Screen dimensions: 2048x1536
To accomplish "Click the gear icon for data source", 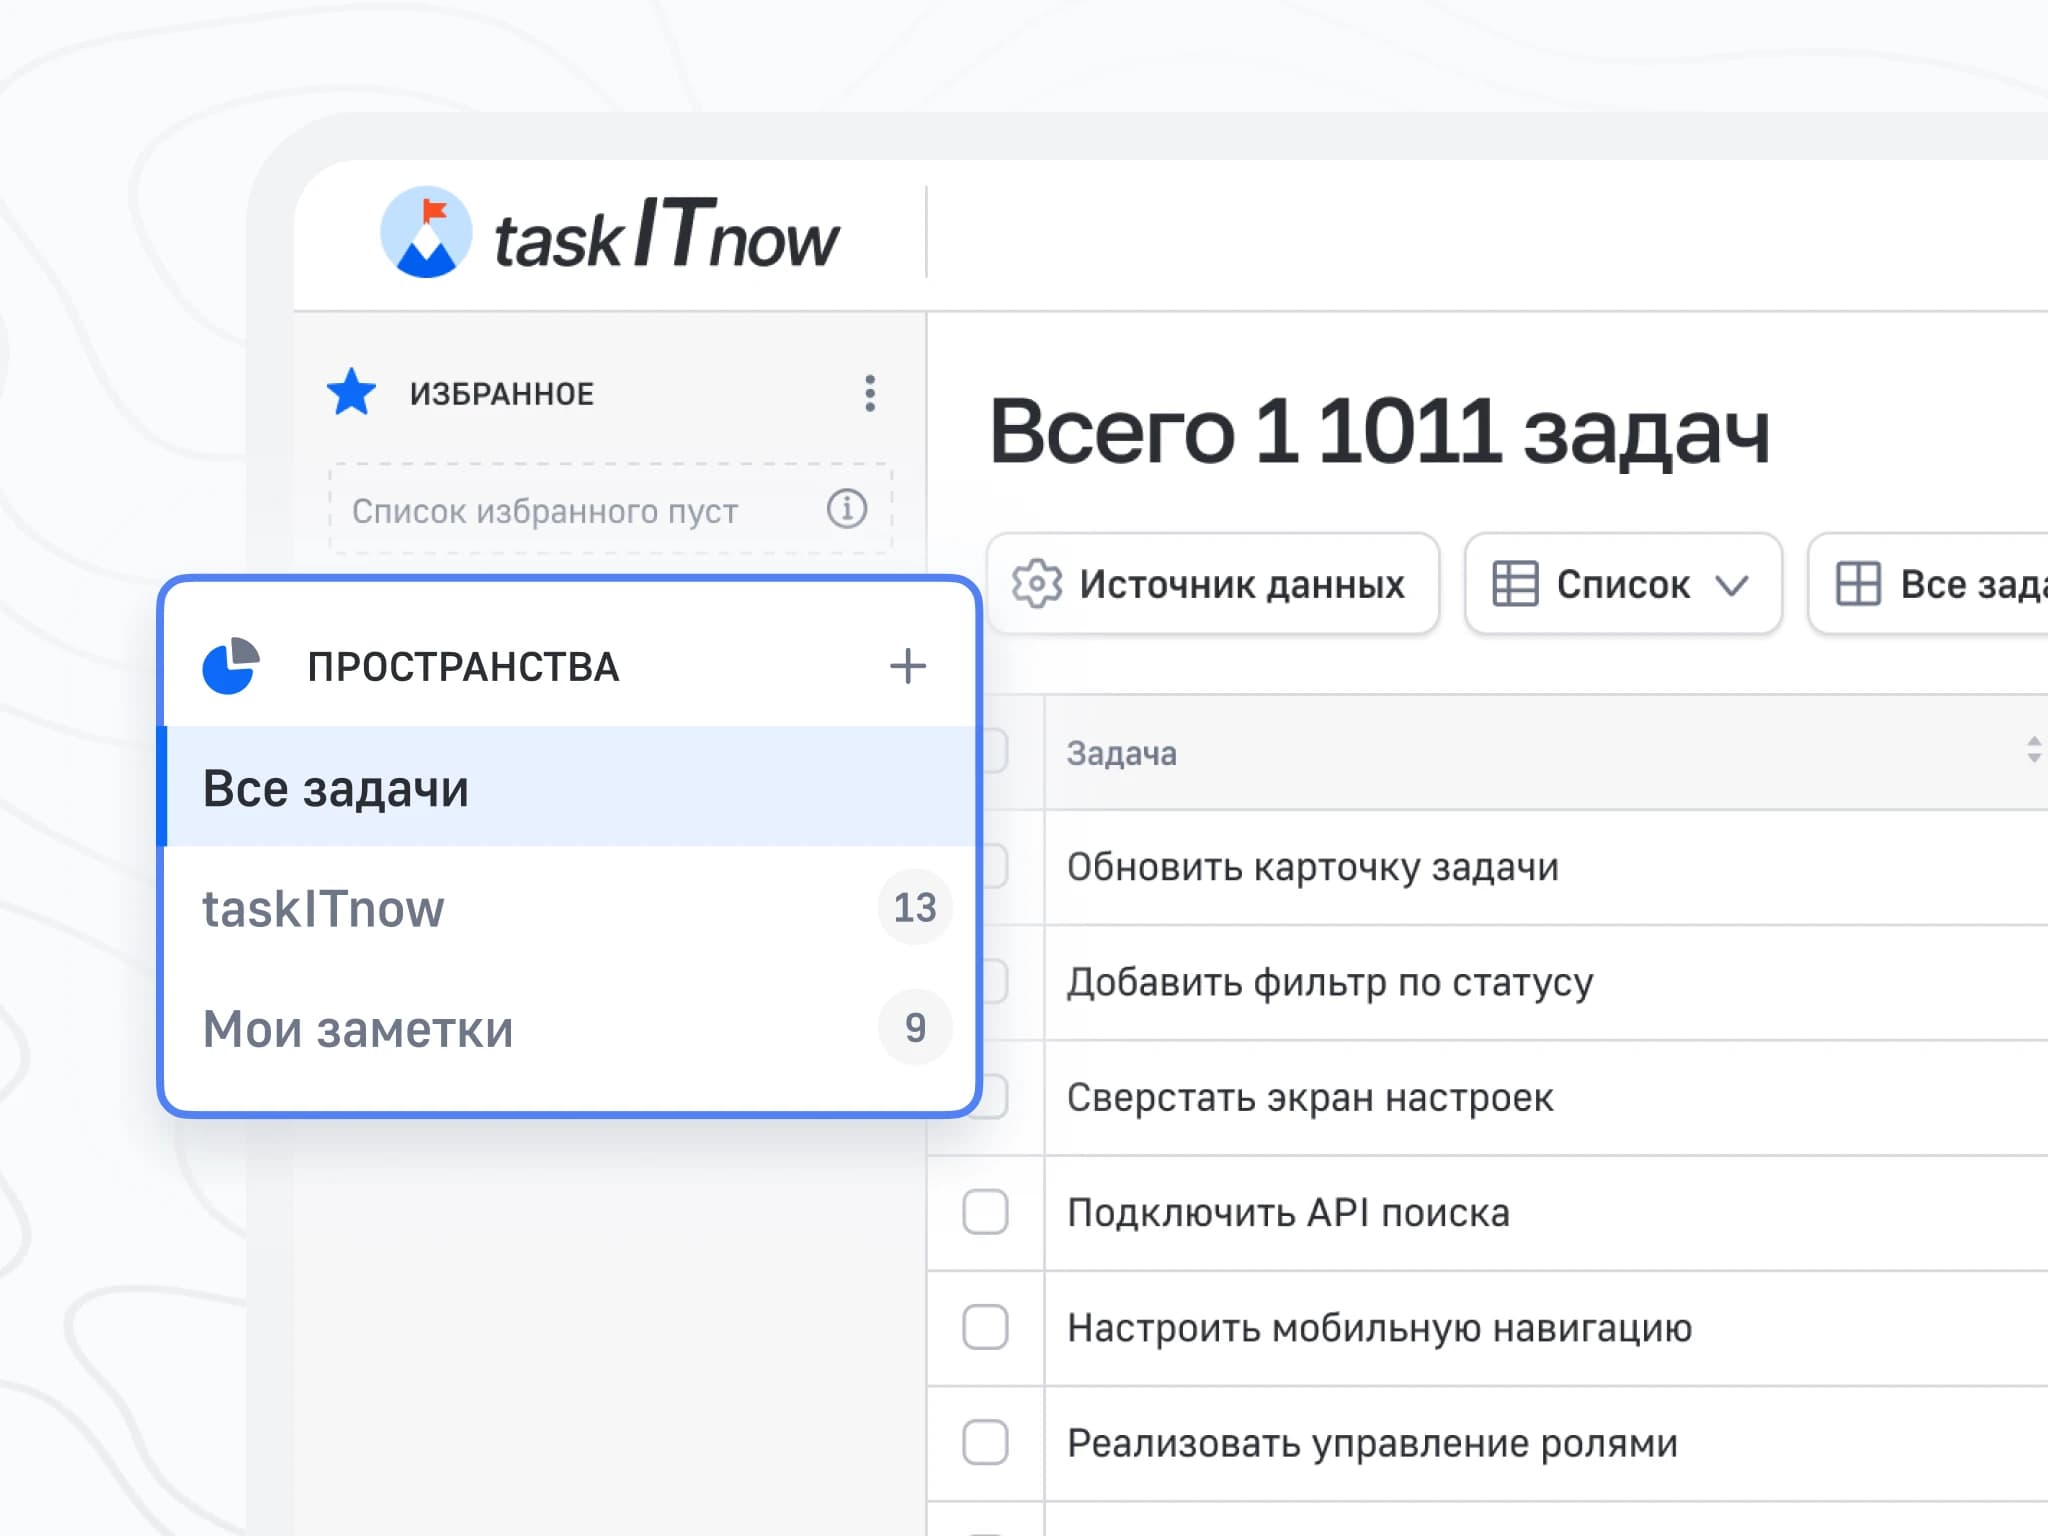I will coord(1037,584).
